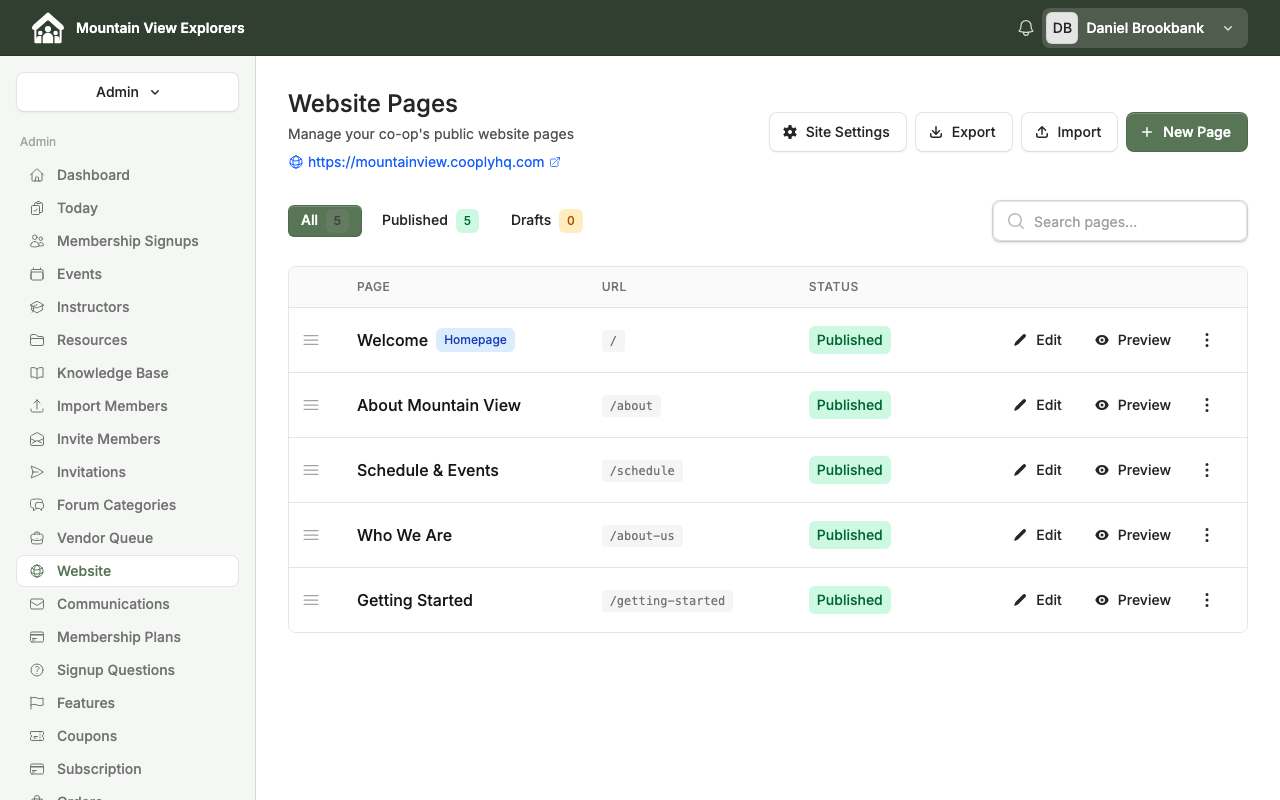This screenshot has width=1280, height=800.
Task: Click the Vendor Queue icon in sidebar
Action: click(x=37, y=538)
